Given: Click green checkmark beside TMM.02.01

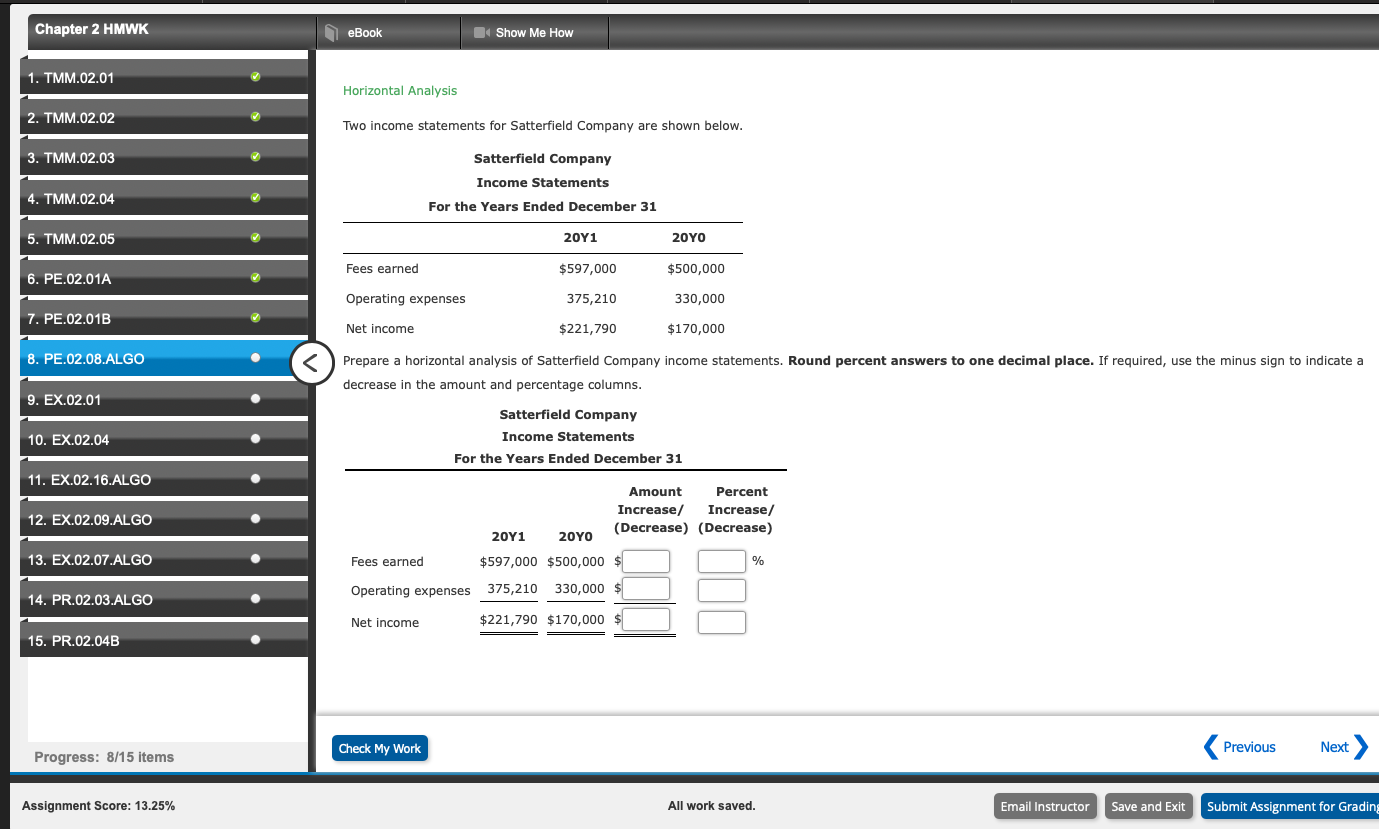Looking at the screenshot, I should [x=256, y=77].
